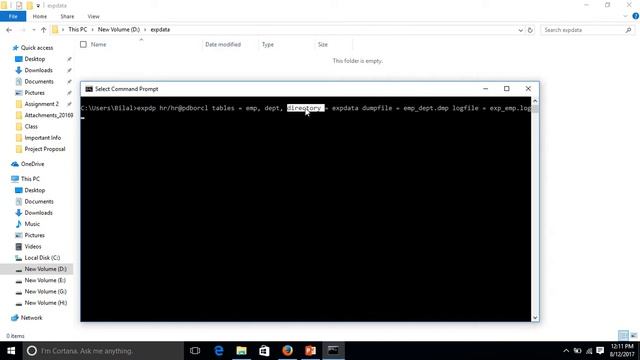Refresh the expdata folder view

[x=530, y=30]
